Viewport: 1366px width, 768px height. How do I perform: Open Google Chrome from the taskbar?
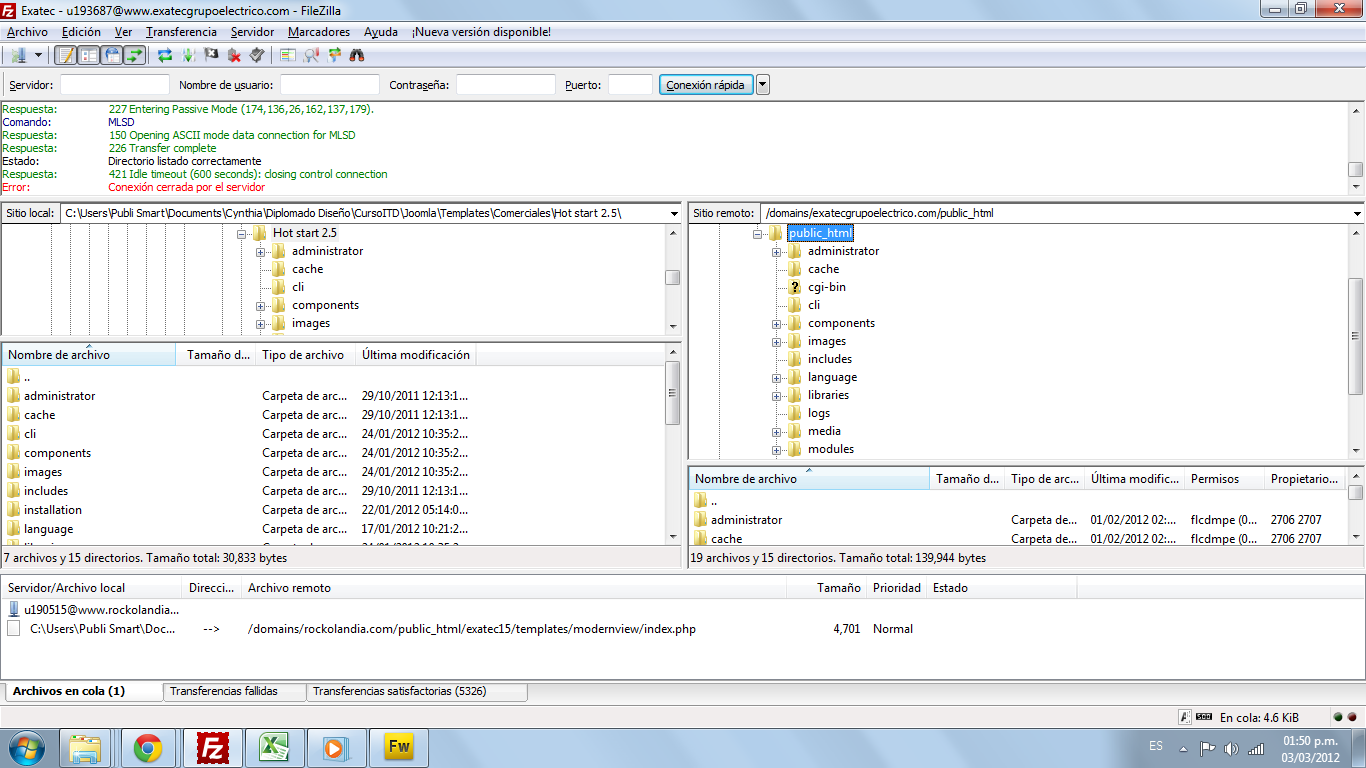(149, 747)
